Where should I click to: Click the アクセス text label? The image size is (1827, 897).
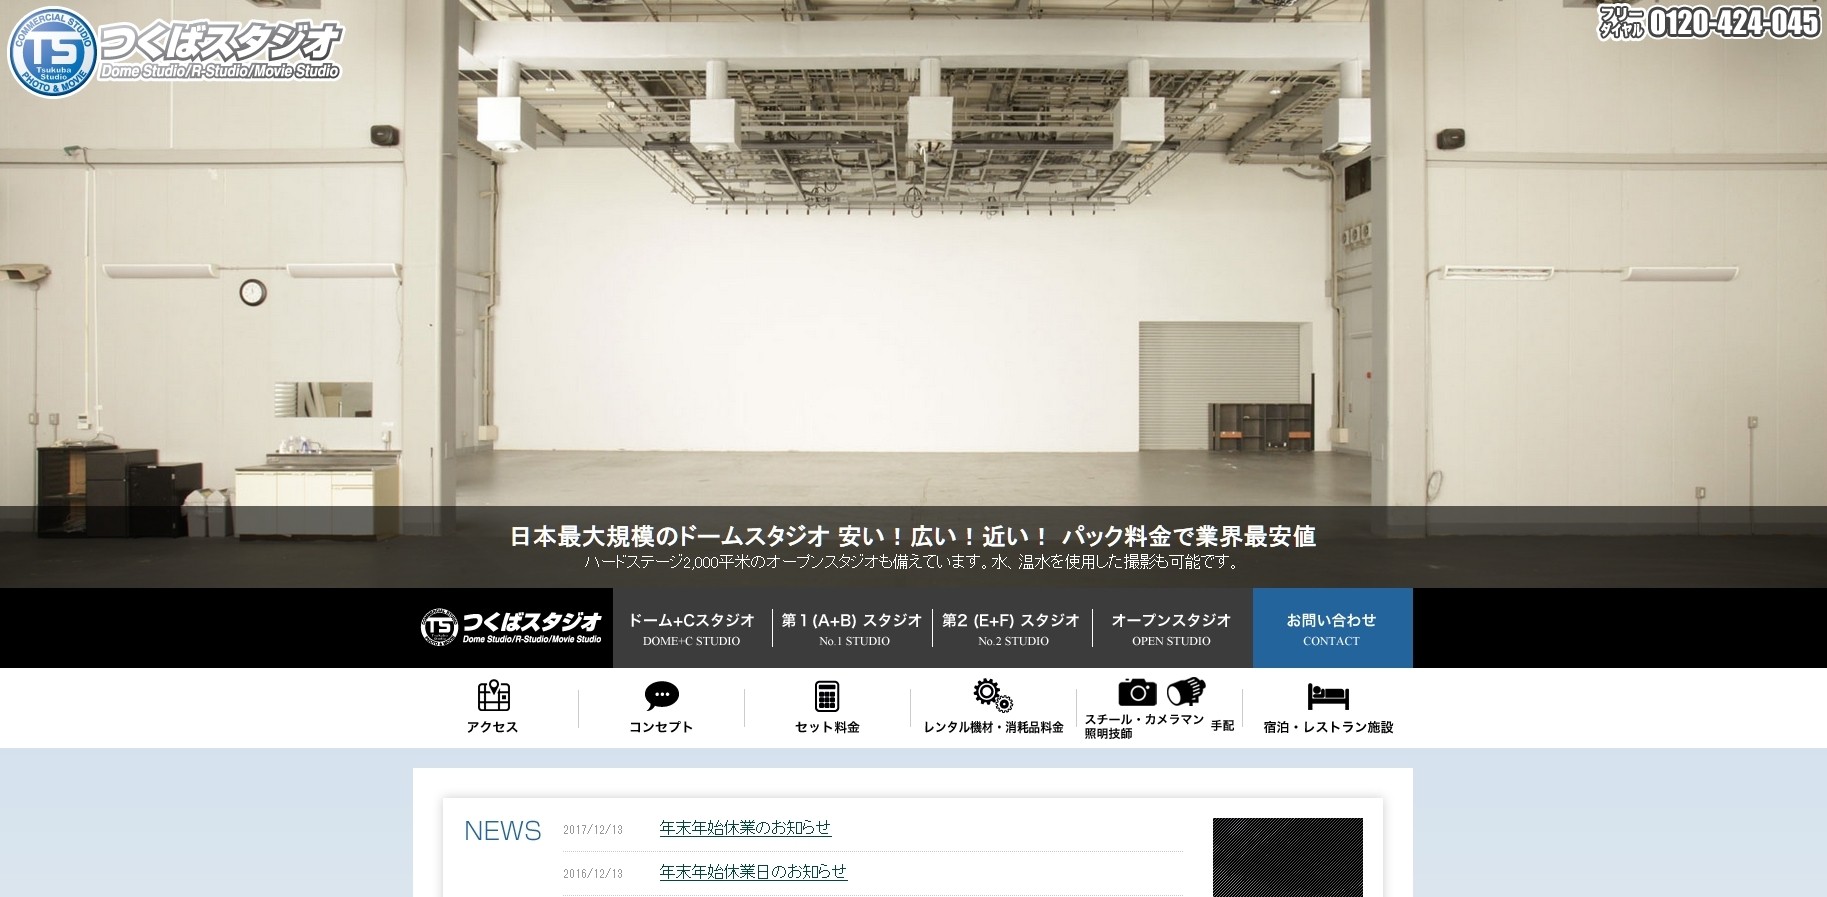click(x=492, y=727)
